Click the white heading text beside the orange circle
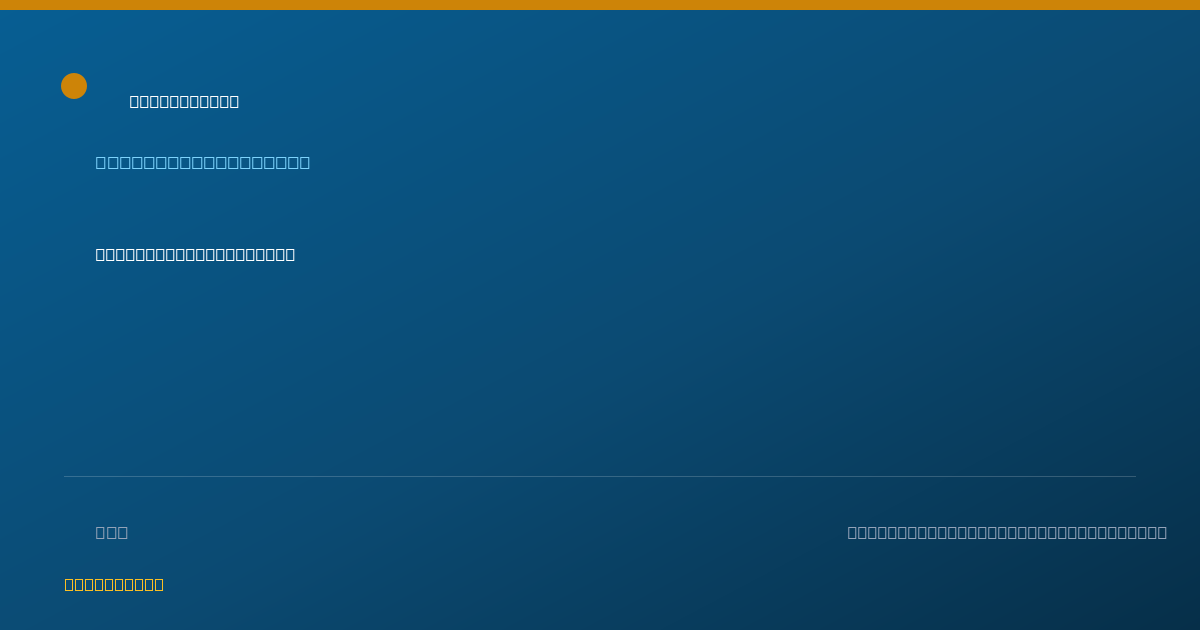 click(x=184, y=101)
